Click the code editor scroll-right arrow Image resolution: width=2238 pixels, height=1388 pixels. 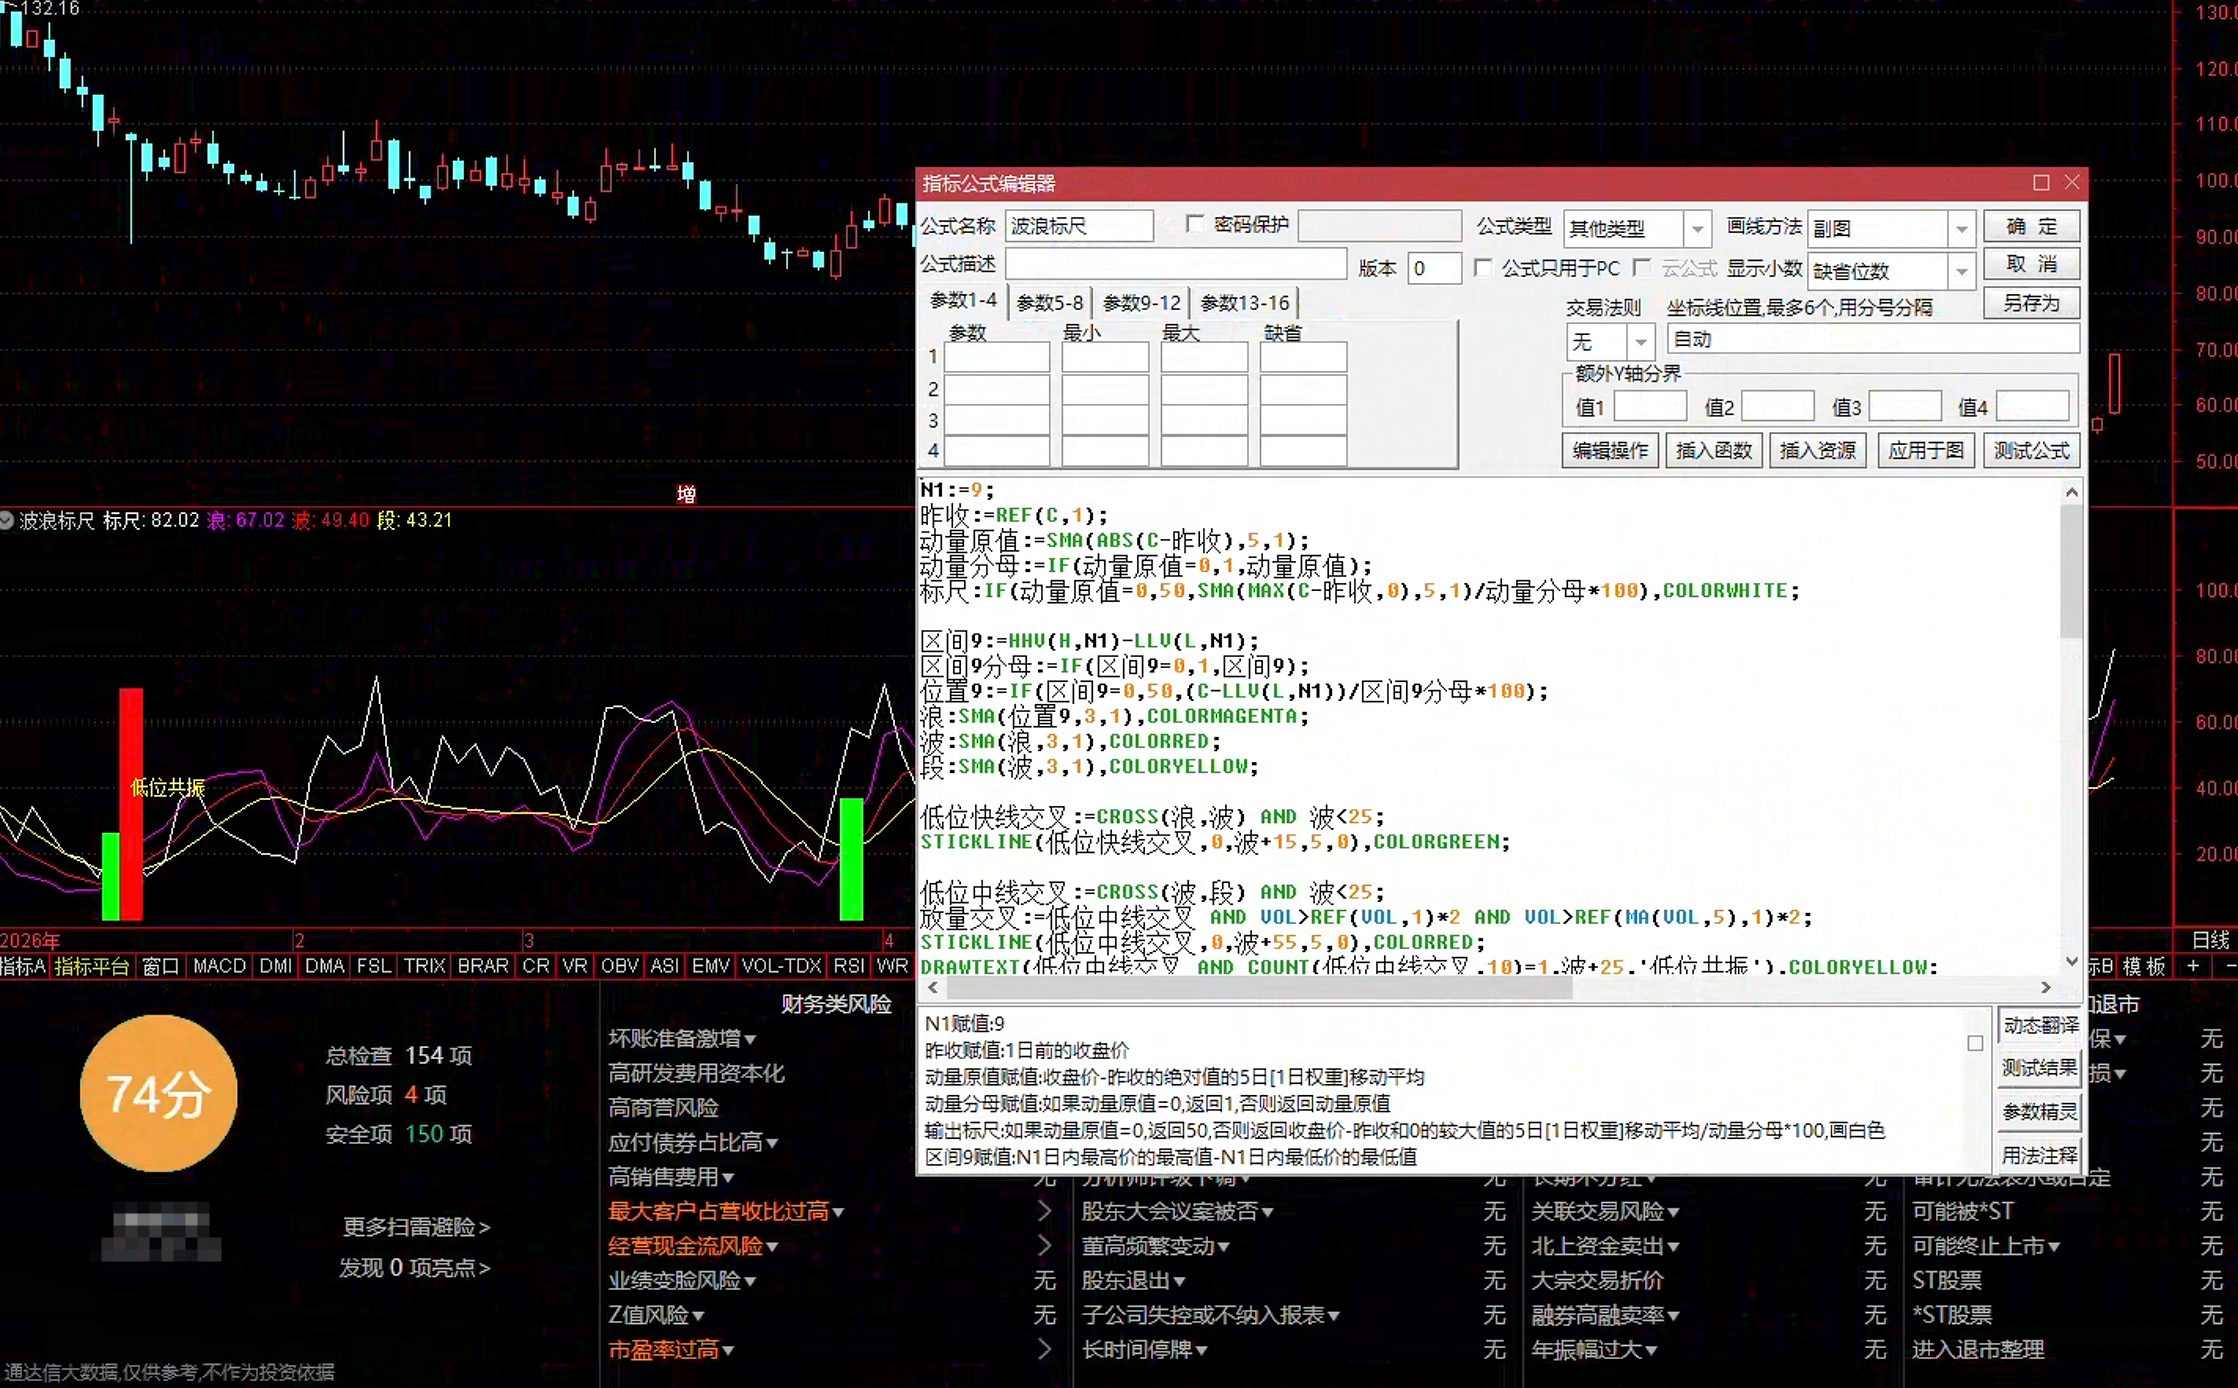(x=2046, y=988)
